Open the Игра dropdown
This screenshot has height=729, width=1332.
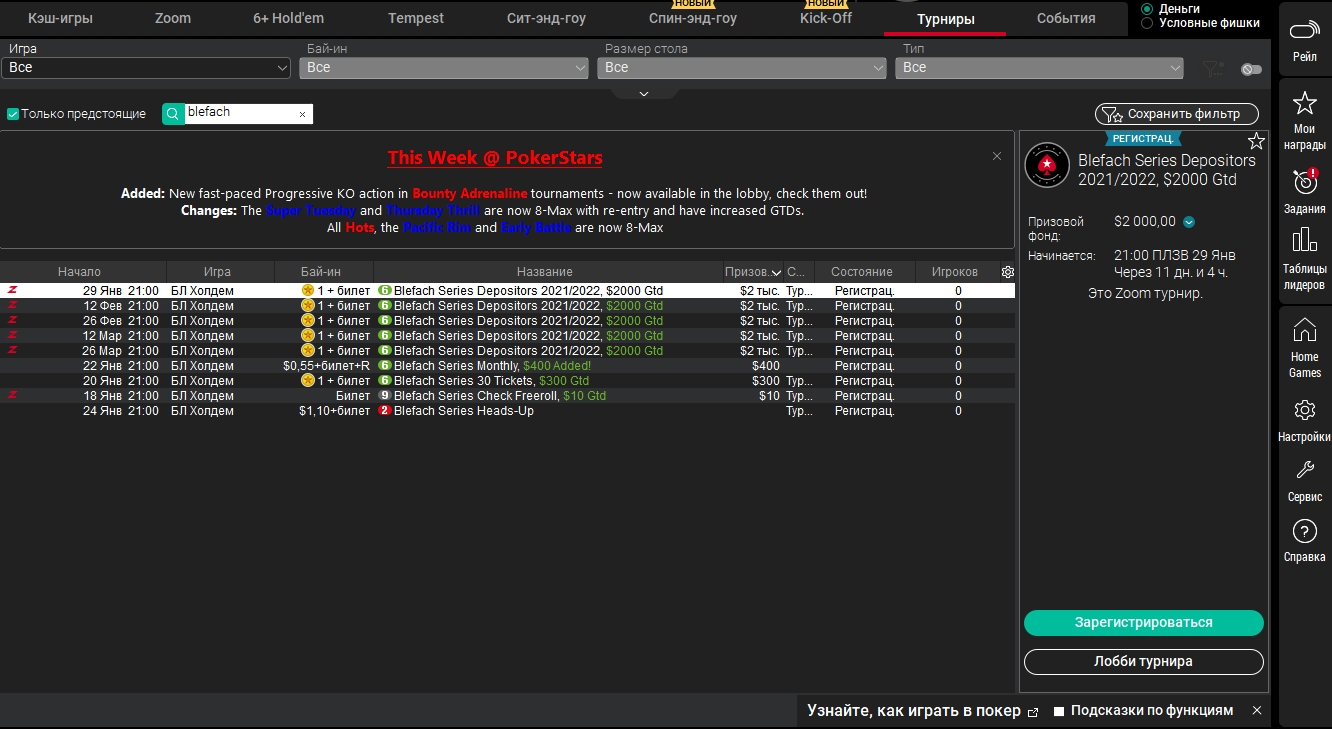146,68
